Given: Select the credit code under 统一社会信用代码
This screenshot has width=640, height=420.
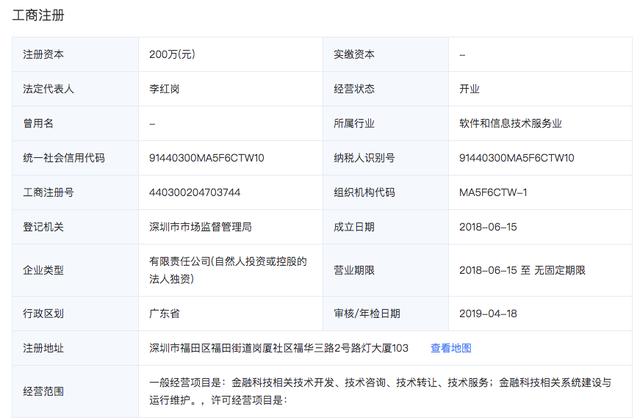Looking at the screenshot, I should tap(207, 158).
